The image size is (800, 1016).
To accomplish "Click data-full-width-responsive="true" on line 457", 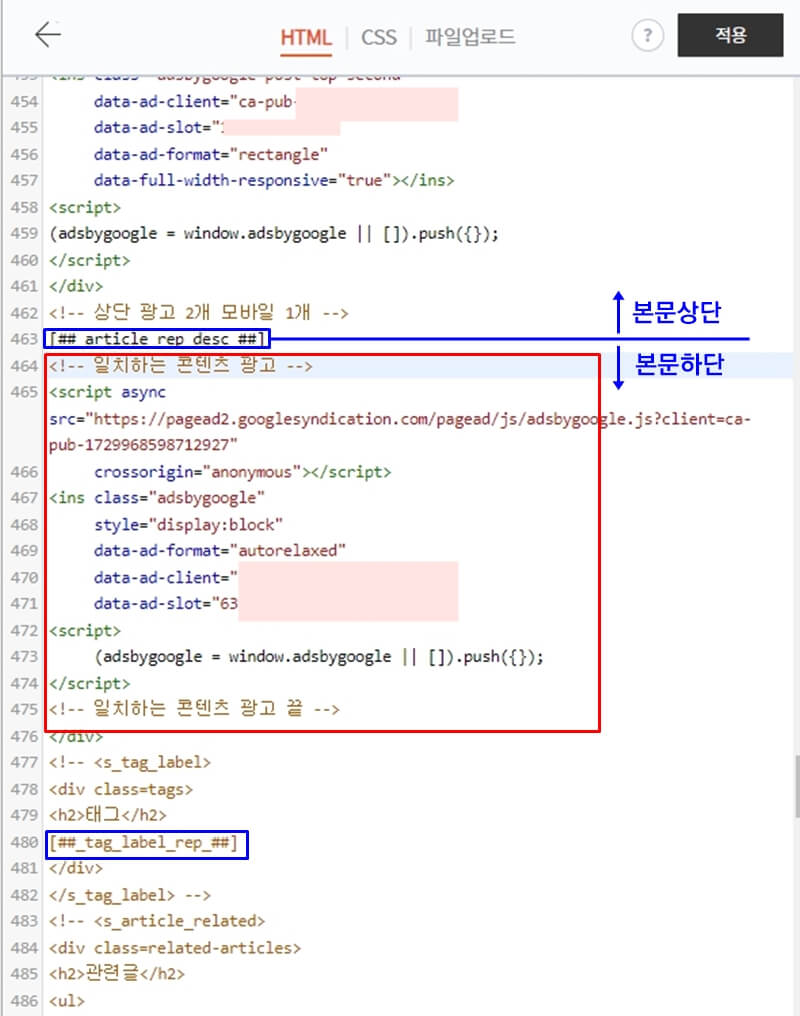I will click(x=243, y=180).
